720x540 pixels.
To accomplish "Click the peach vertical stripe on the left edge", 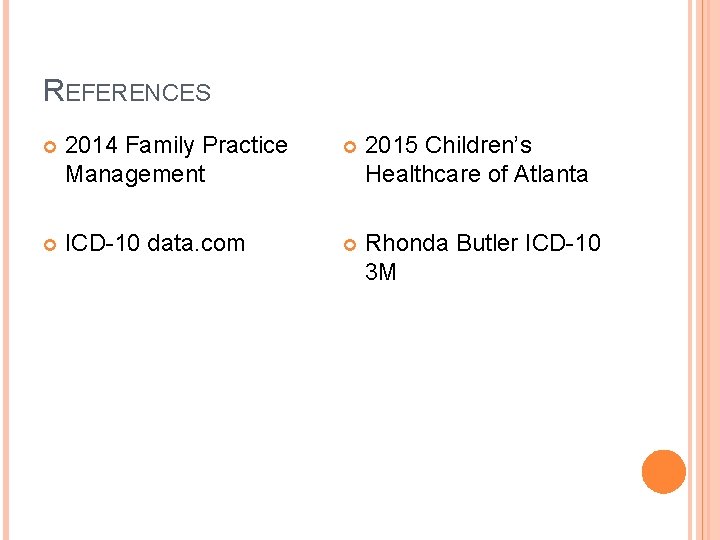I will tap(6, 270).
